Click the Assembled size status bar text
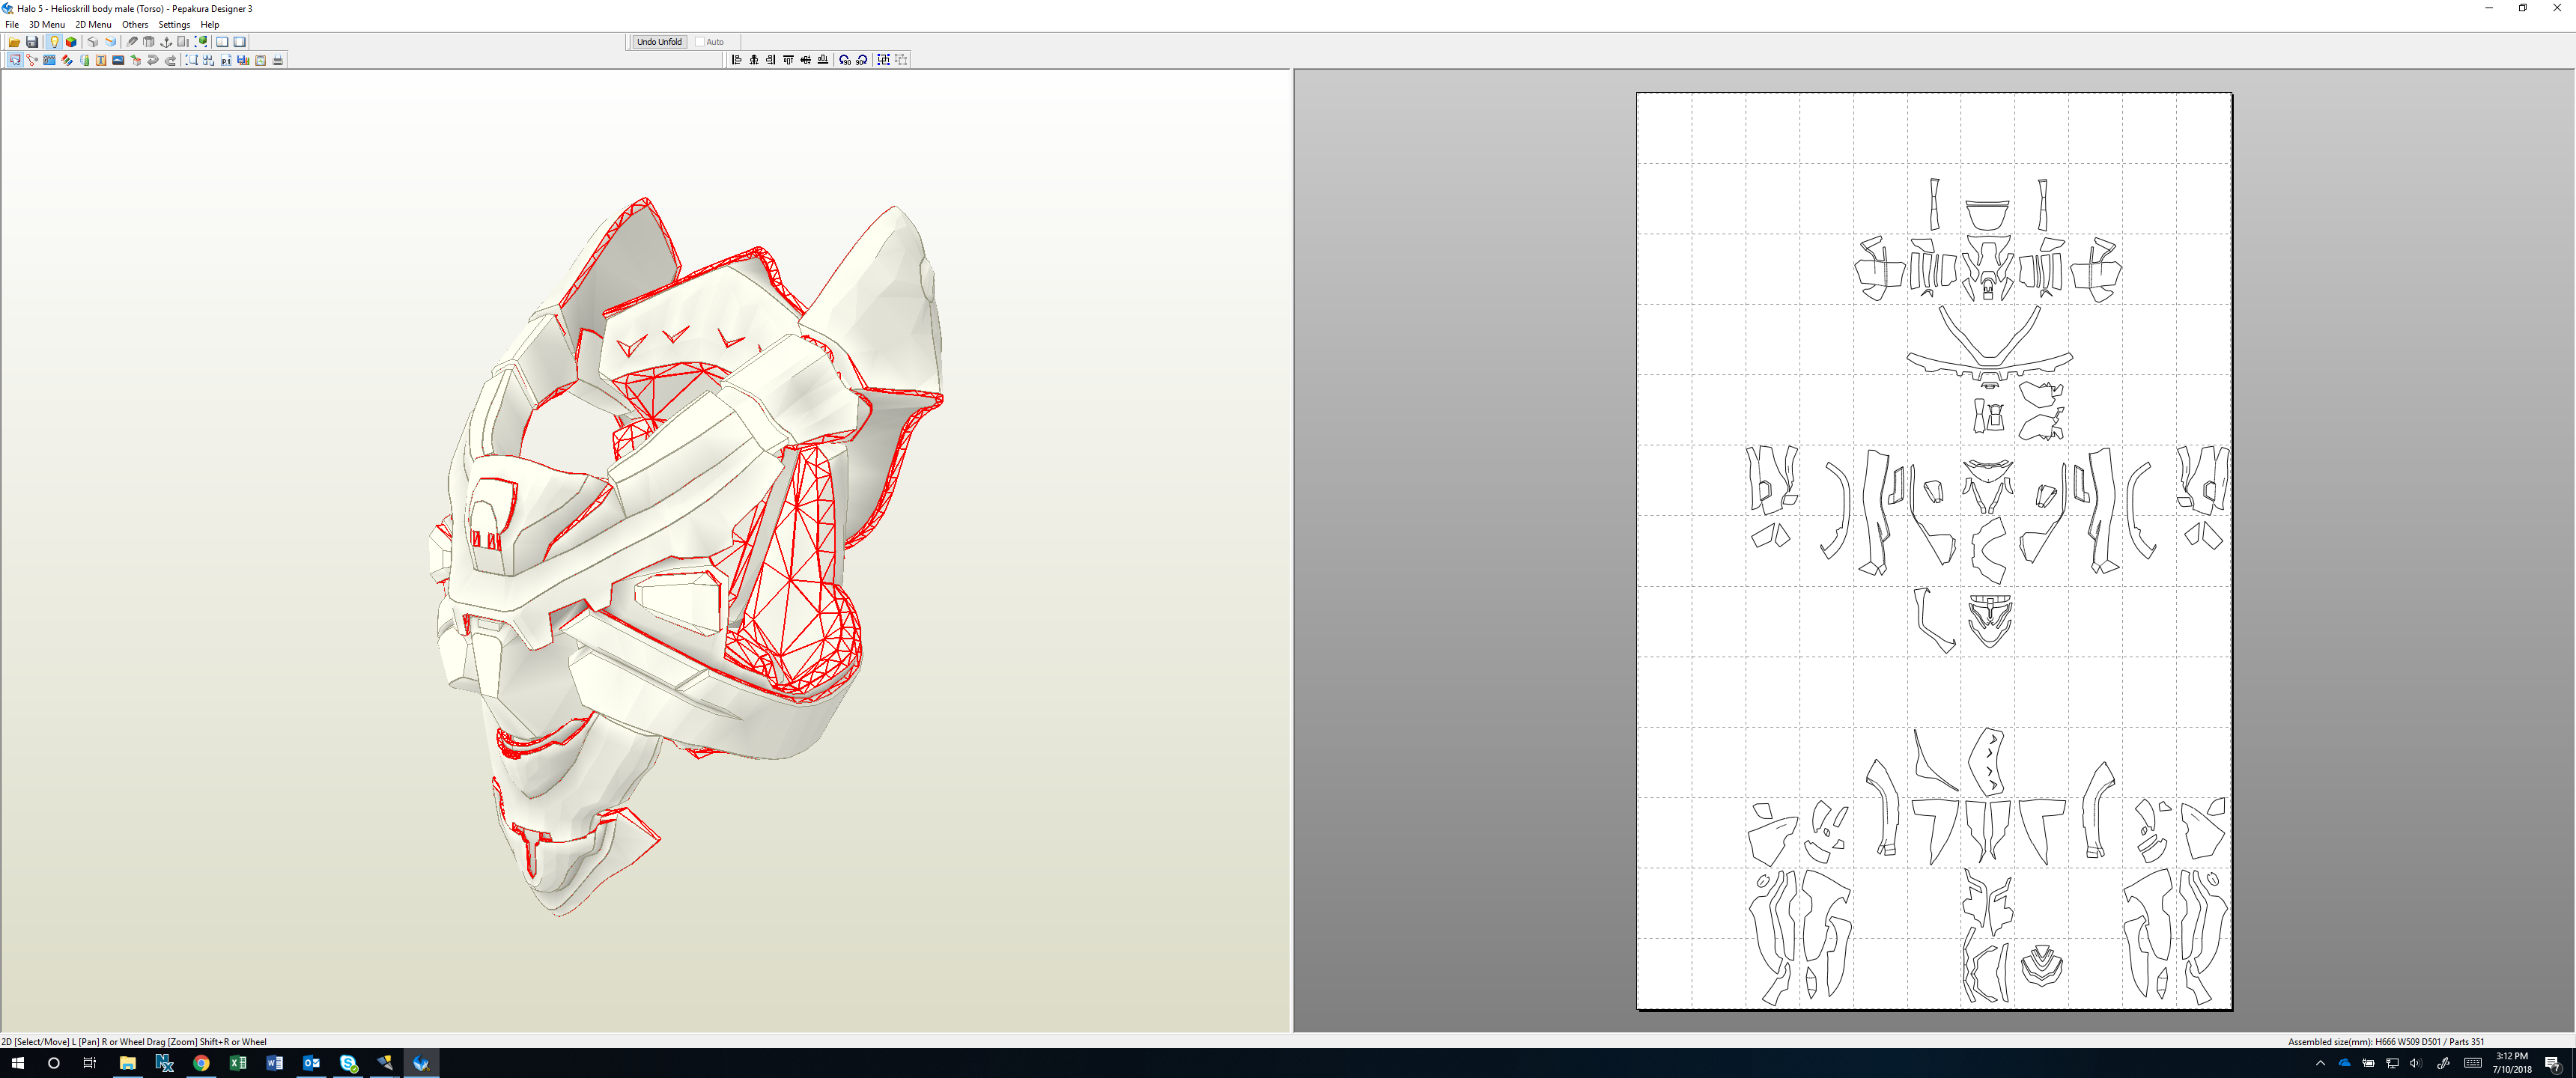Image resolution: width=2576 pixels, height=1078 pixels. coord(2386,1041)
